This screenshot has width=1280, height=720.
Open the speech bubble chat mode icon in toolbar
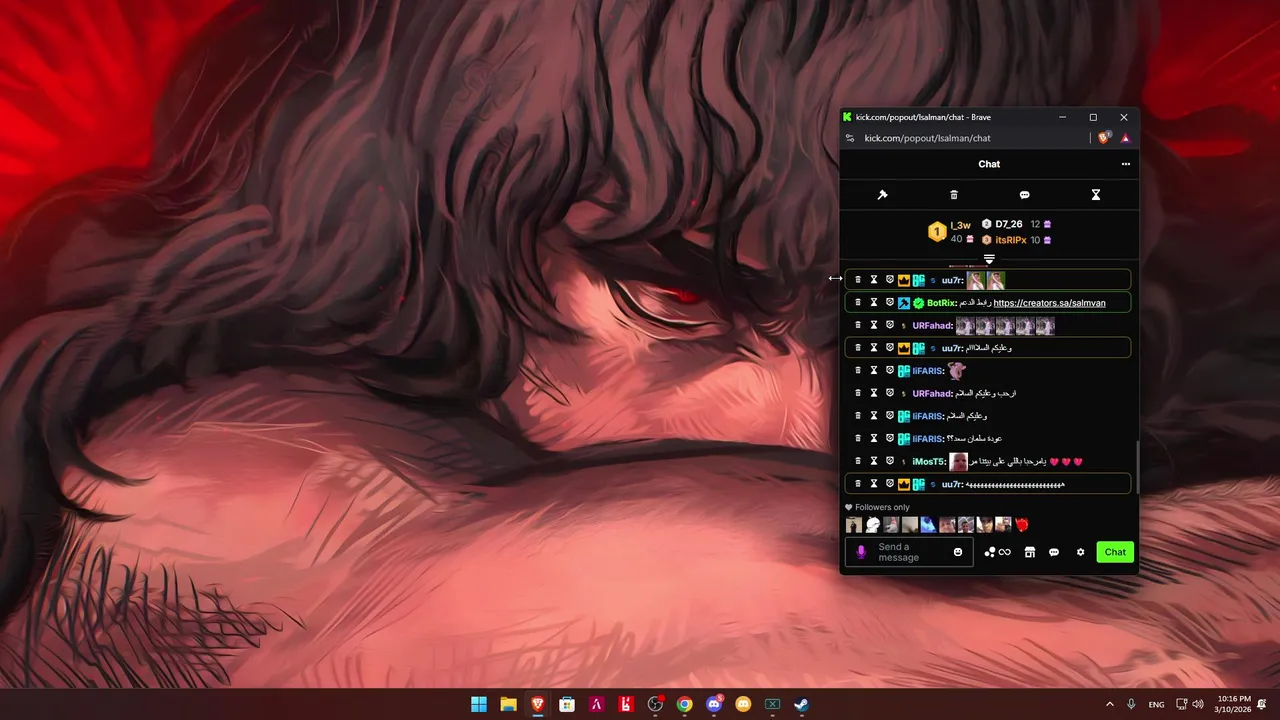coord(1024,195)
